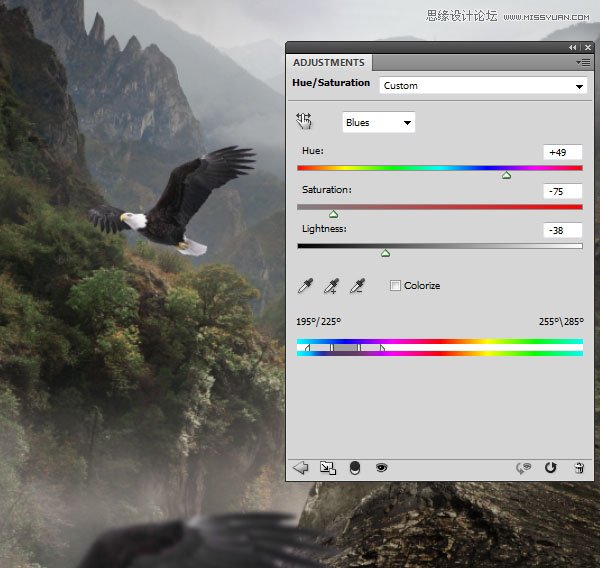Switch panel to expanded view icon
The height and width of the screenshot is (568, 600).
(328, 467)
